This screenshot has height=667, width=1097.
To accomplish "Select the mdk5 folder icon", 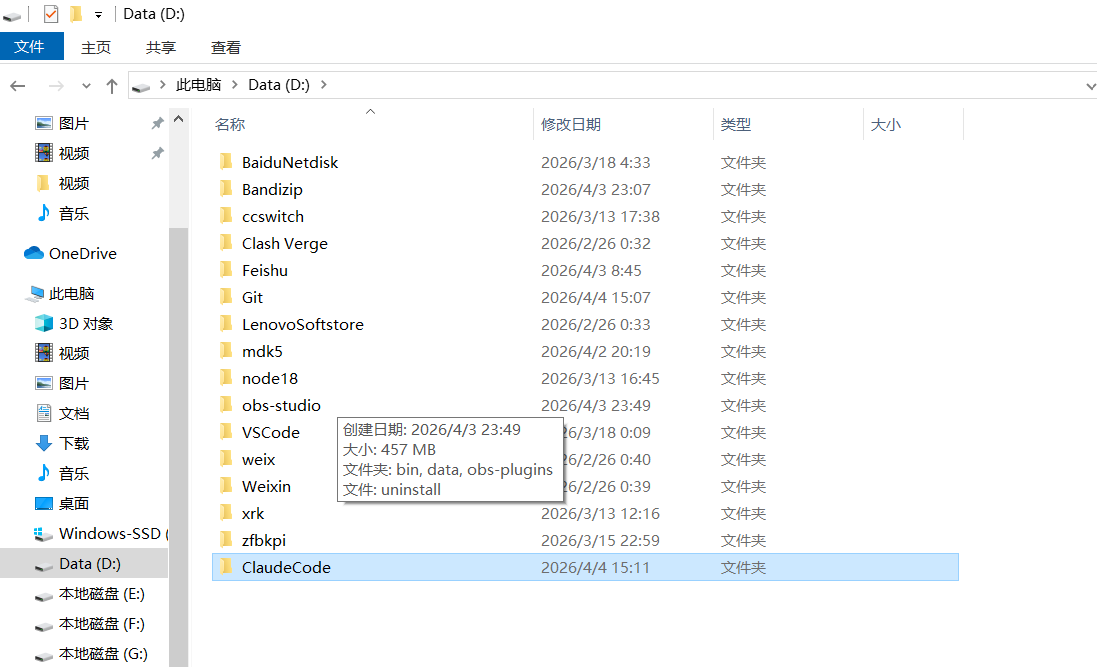I will click(x=226, y=351).
